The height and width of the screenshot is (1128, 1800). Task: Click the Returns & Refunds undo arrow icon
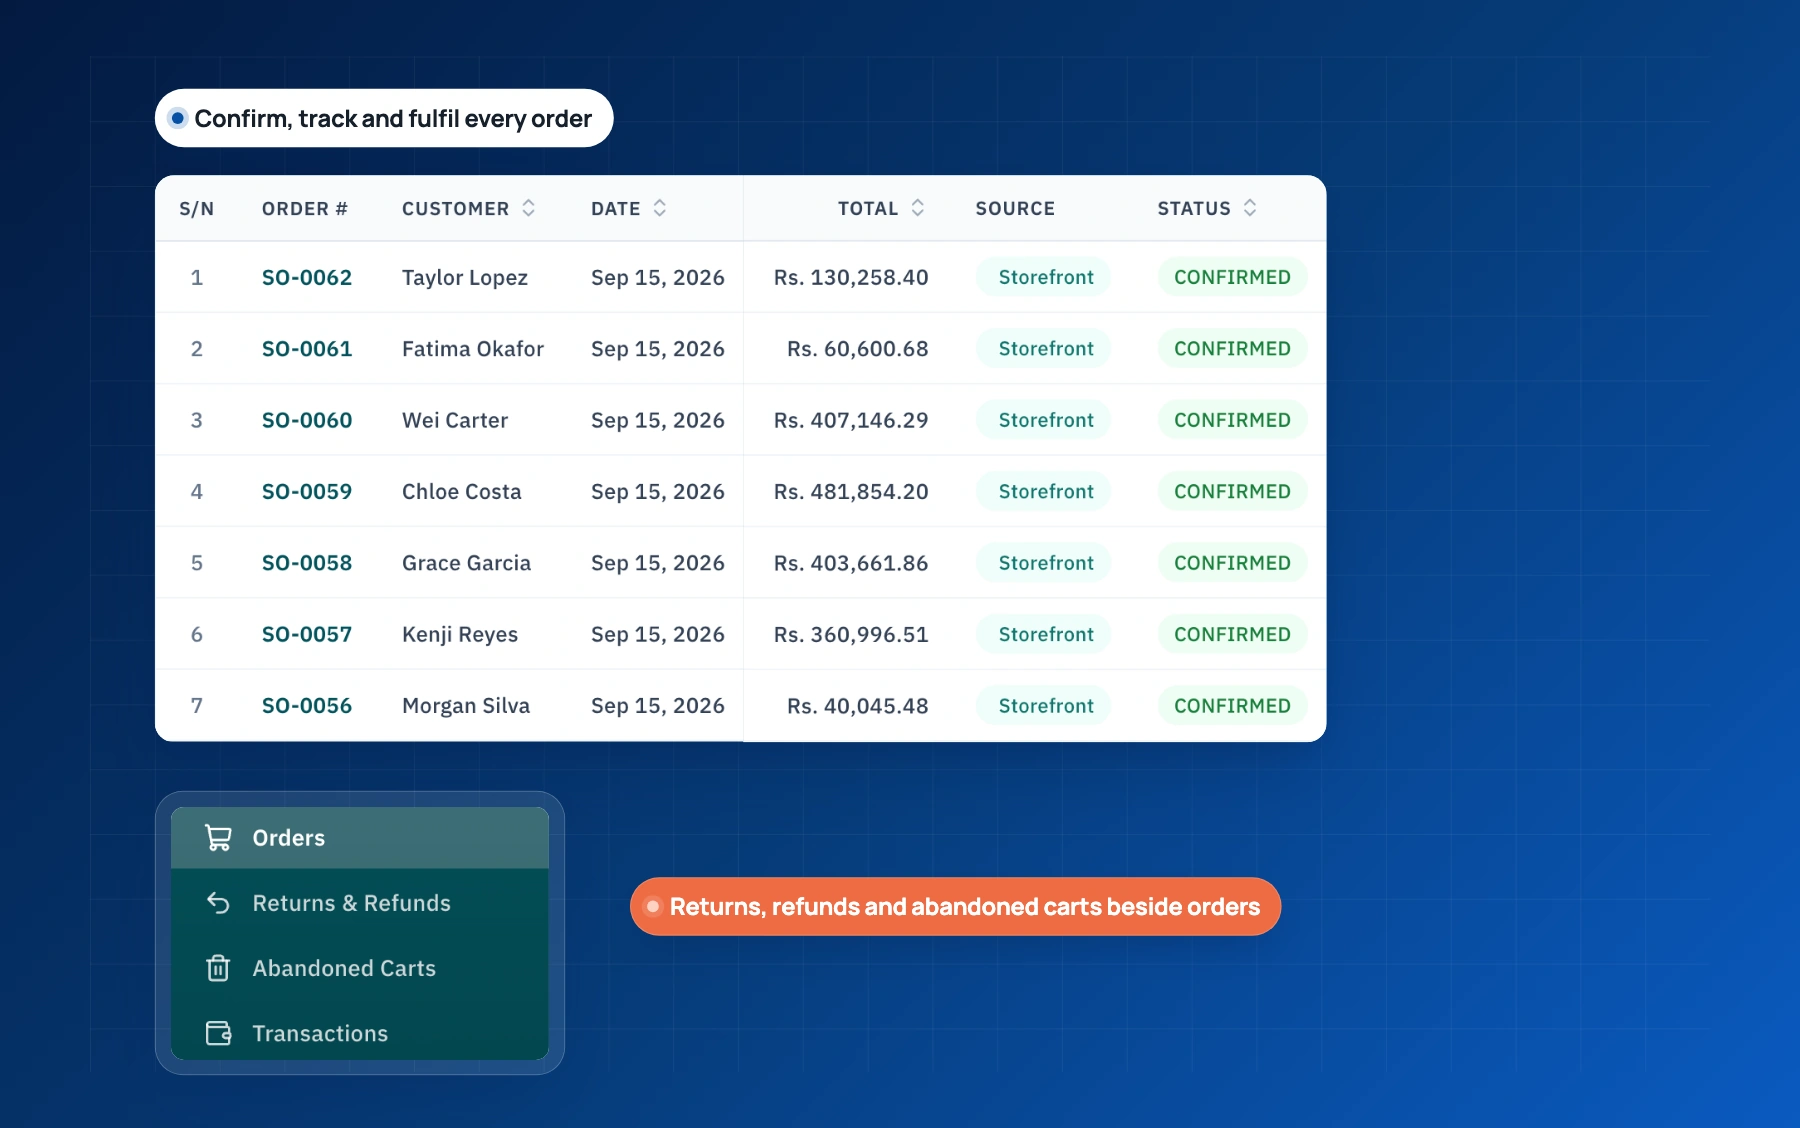tap(218, 903)
